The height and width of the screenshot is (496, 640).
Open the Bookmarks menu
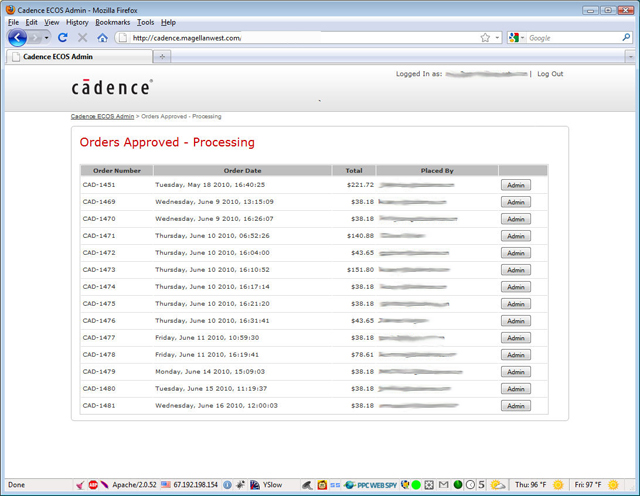point(113,22)
